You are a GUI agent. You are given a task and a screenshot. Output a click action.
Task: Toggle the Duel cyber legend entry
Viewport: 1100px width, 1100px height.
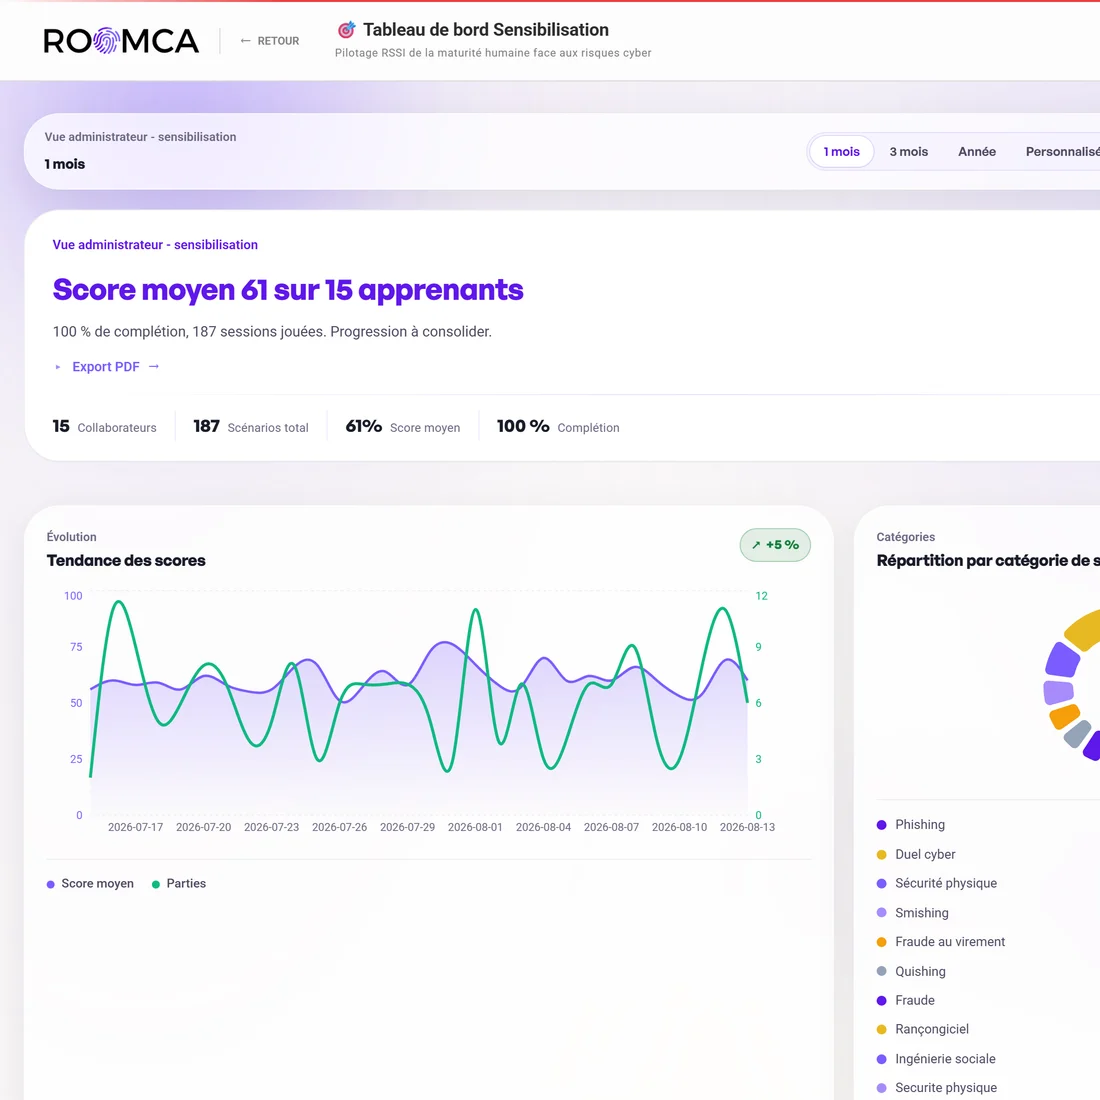915,854
